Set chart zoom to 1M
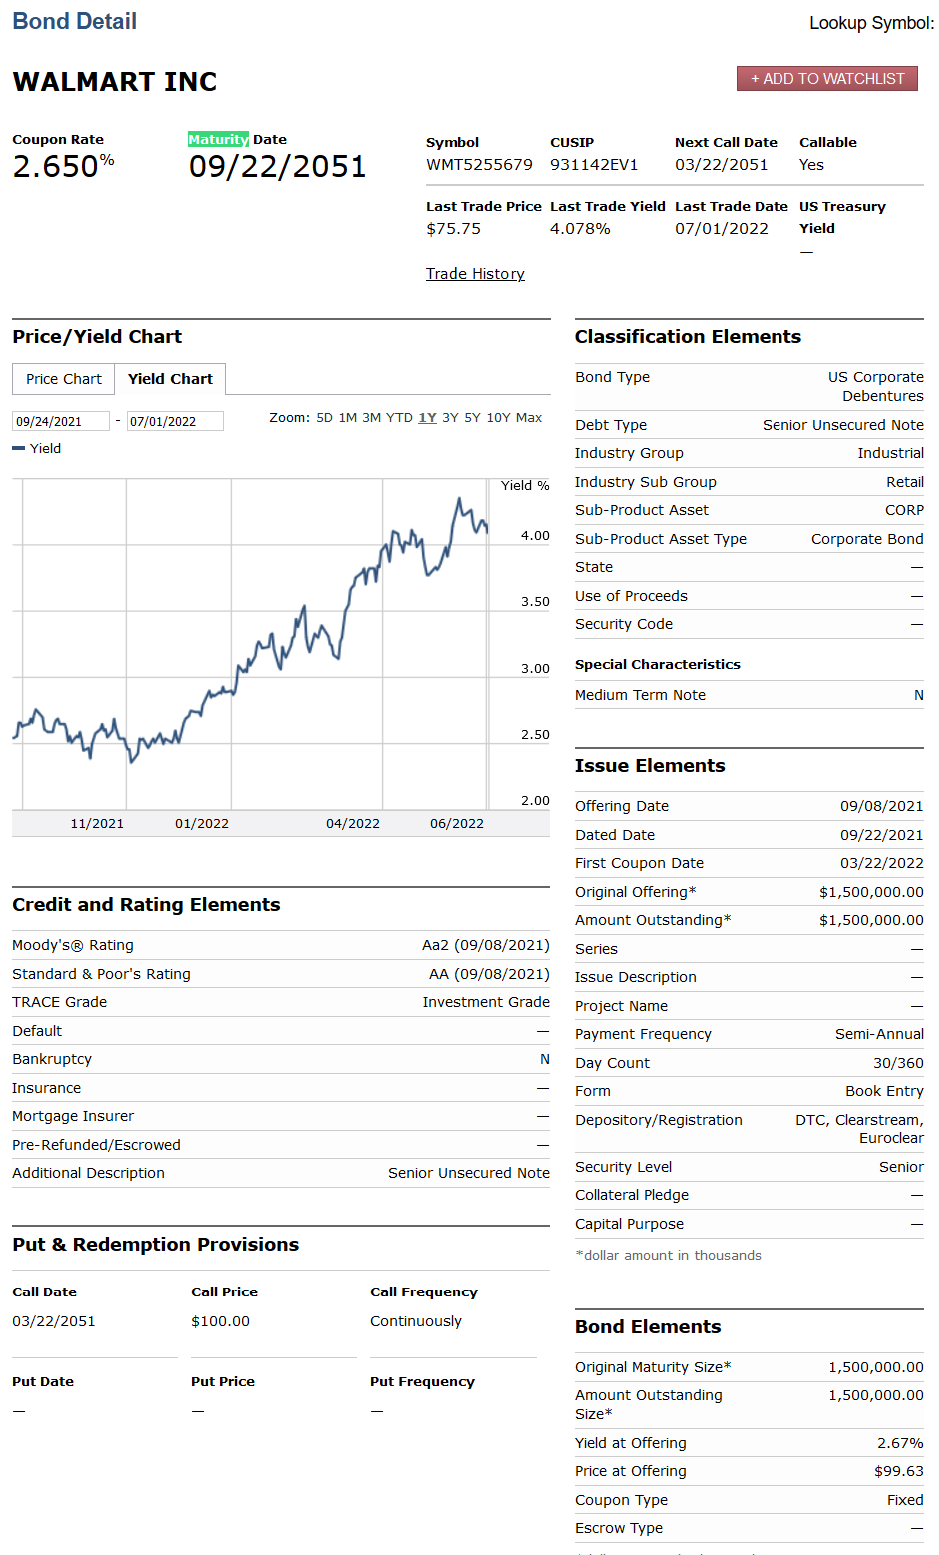This screenshot has height=1555, width=939. tap(347, 417)
